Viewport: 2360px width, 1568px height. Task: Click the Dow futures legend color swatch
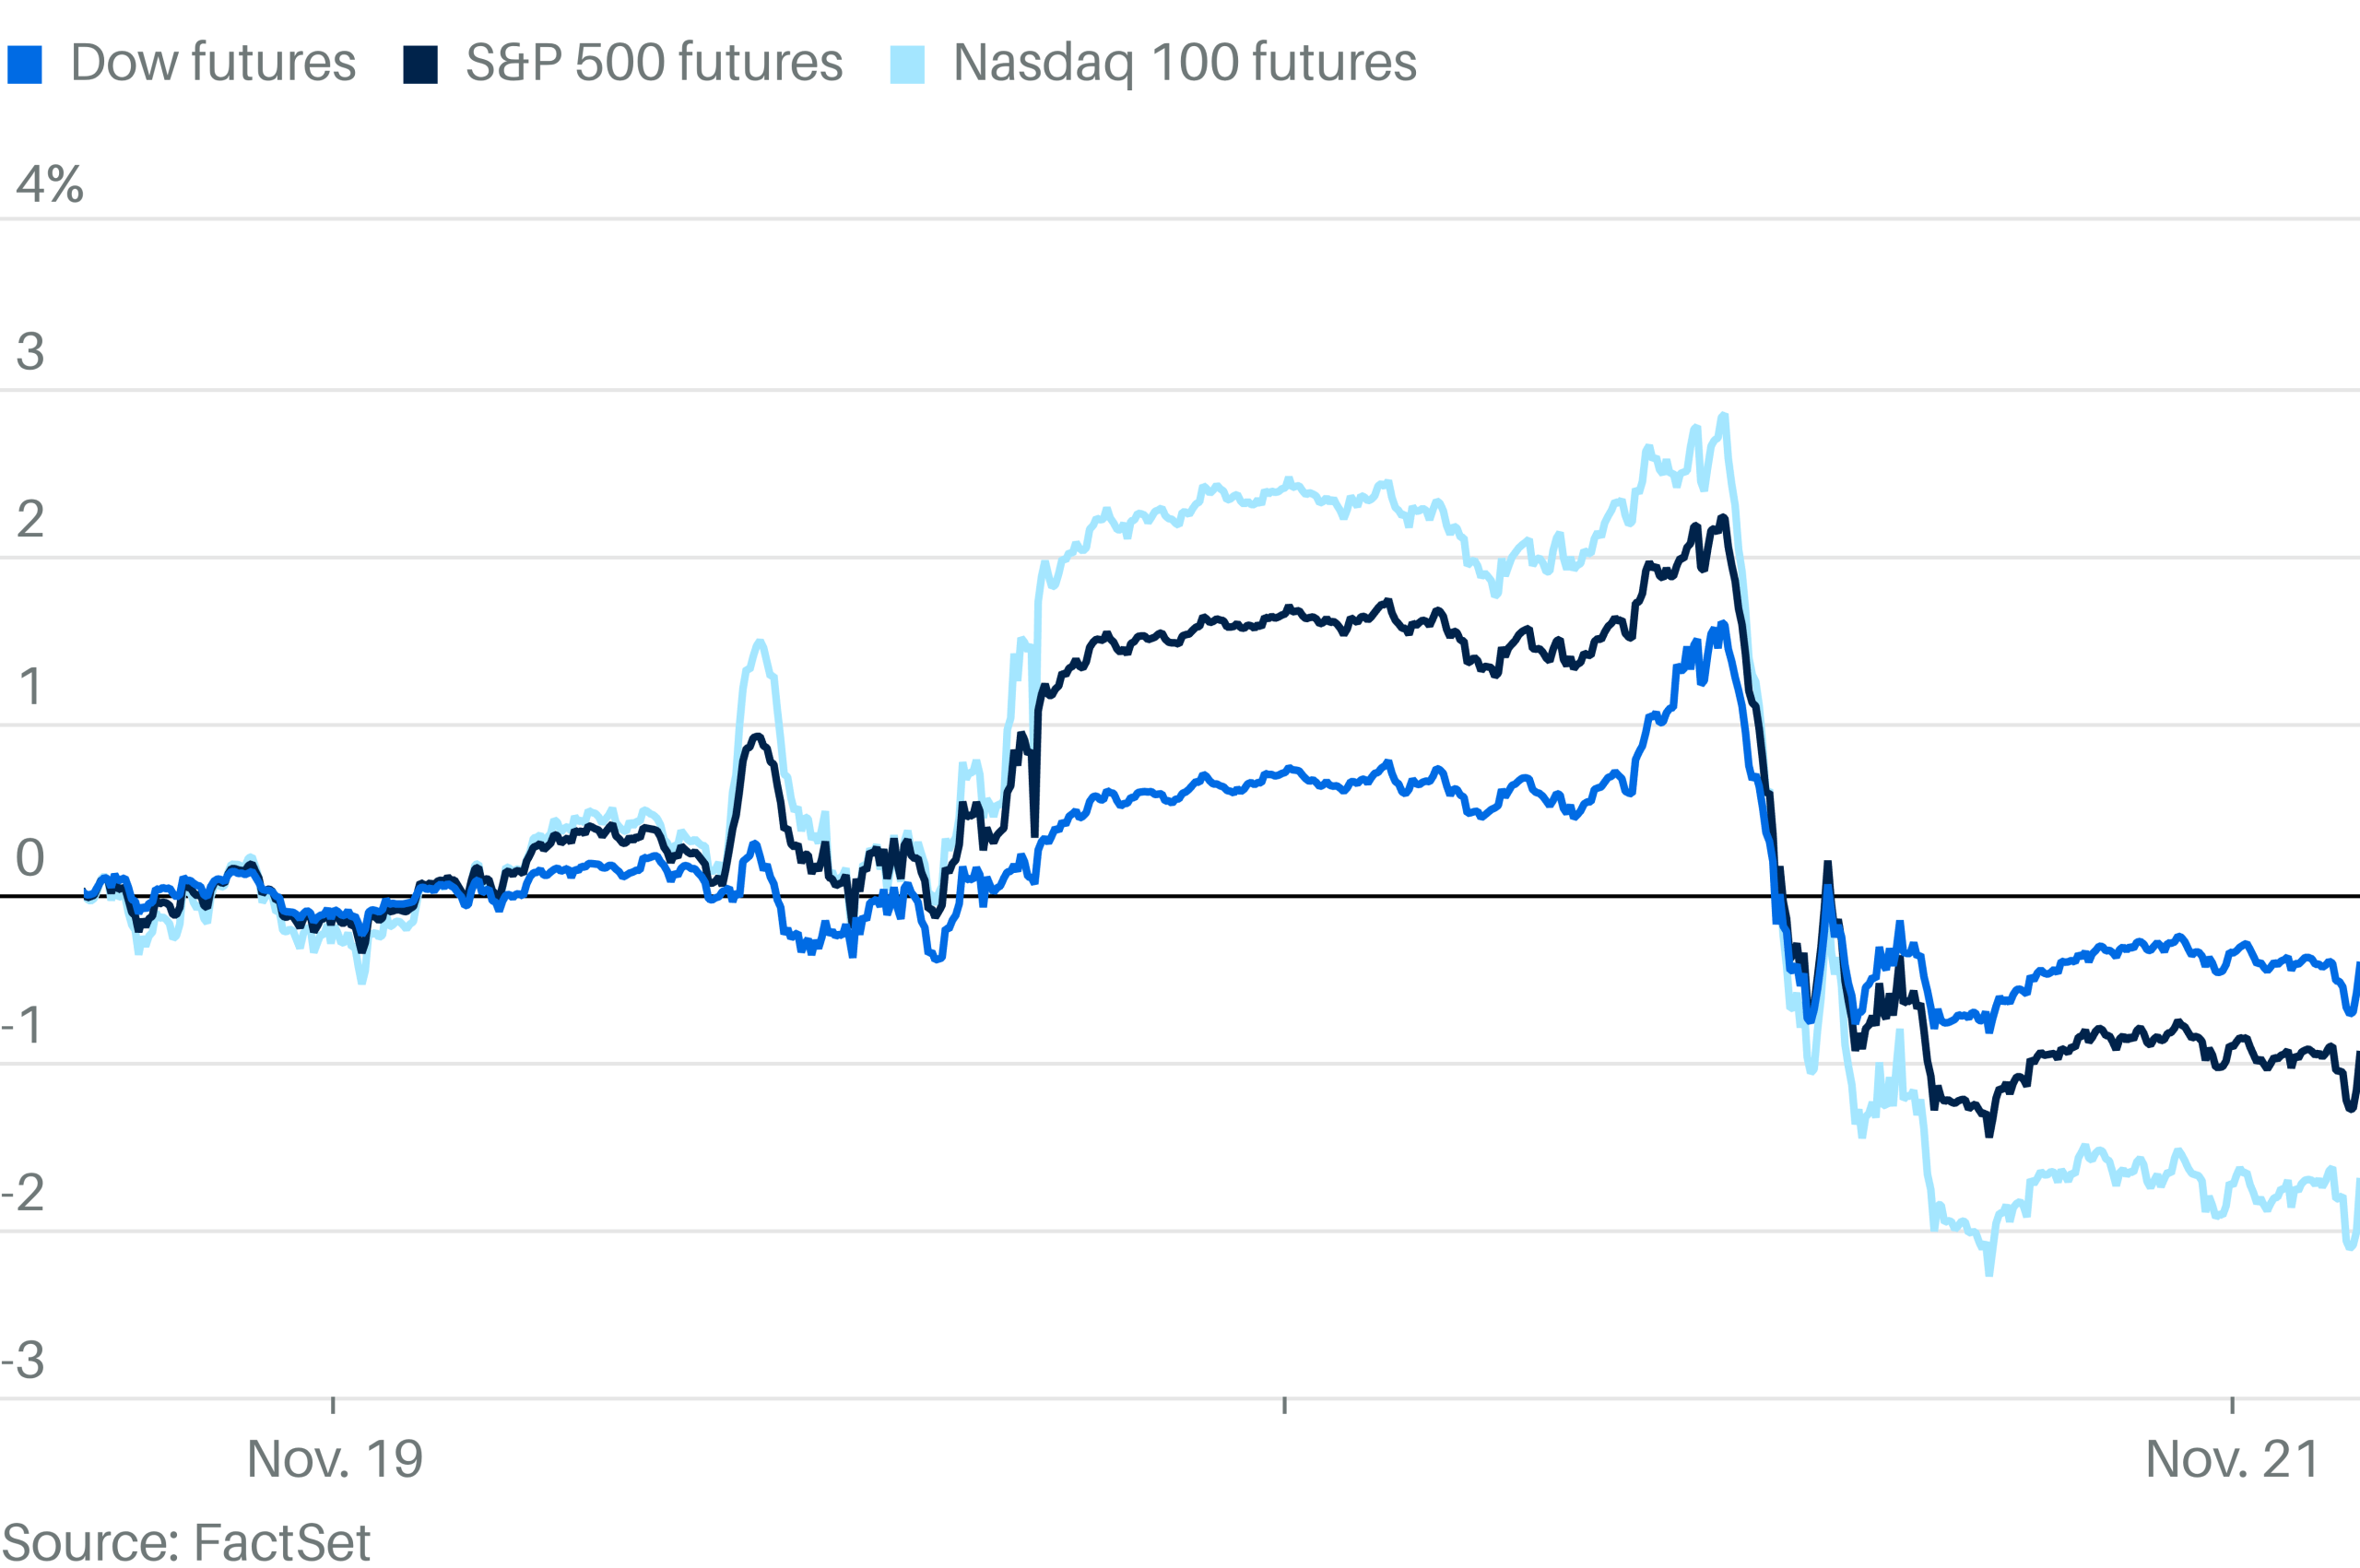(25, 65)
